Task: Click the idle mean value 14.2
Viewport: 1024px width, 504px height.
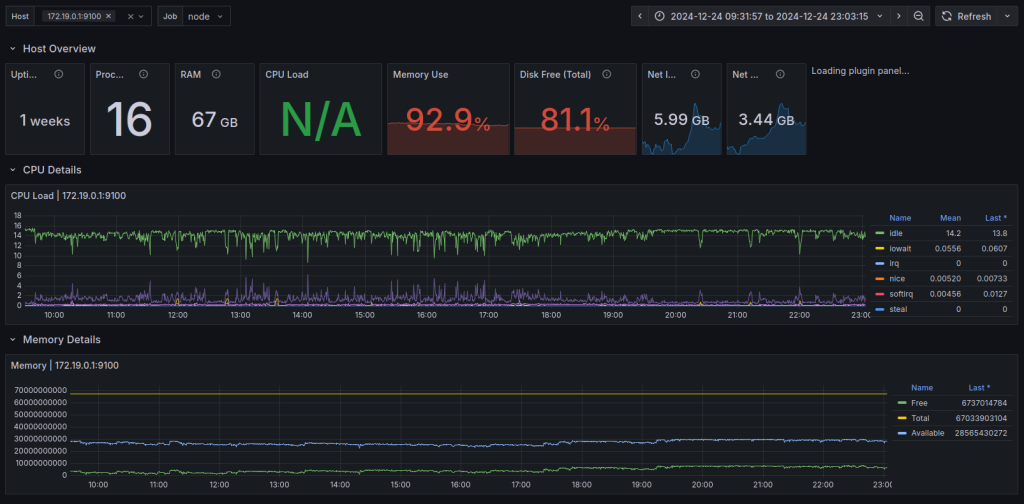Action: pos(953,233)
